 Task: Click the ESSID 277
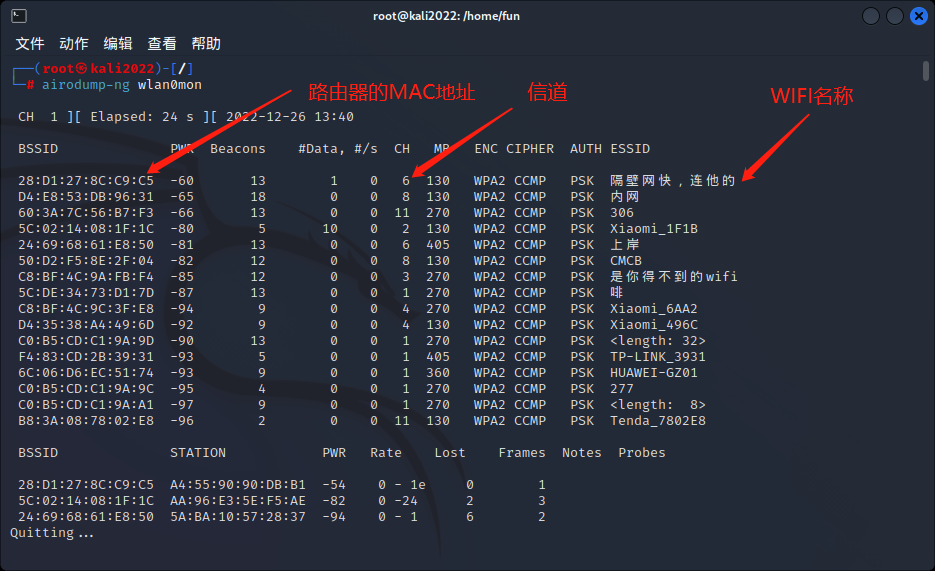(x=622, y=389)
